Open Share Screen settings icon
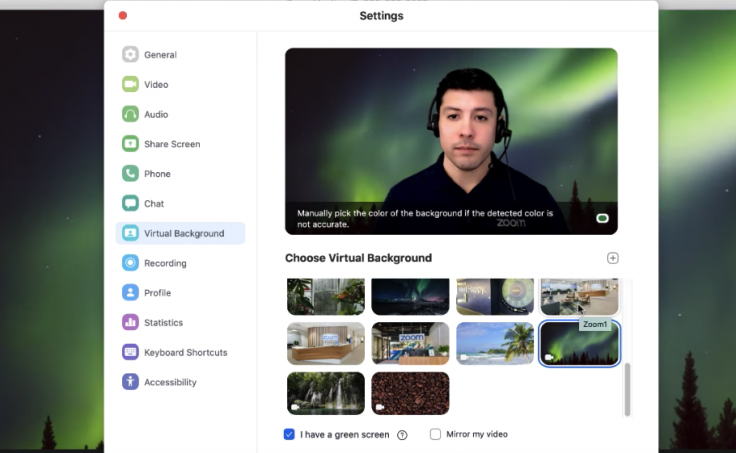 130,144
